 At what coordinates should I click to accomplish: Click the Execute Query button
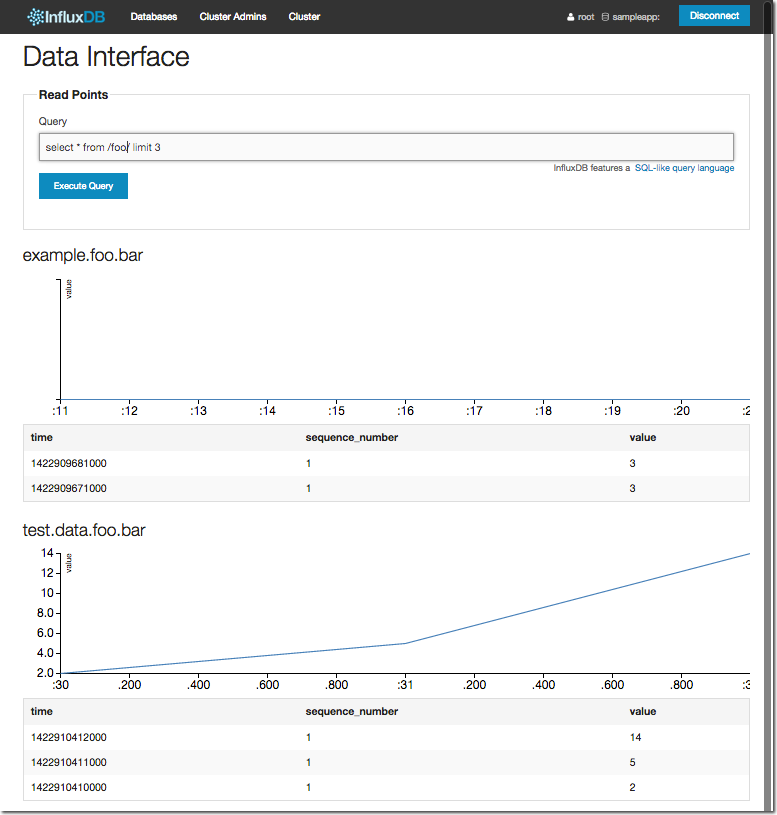[83, 186]
